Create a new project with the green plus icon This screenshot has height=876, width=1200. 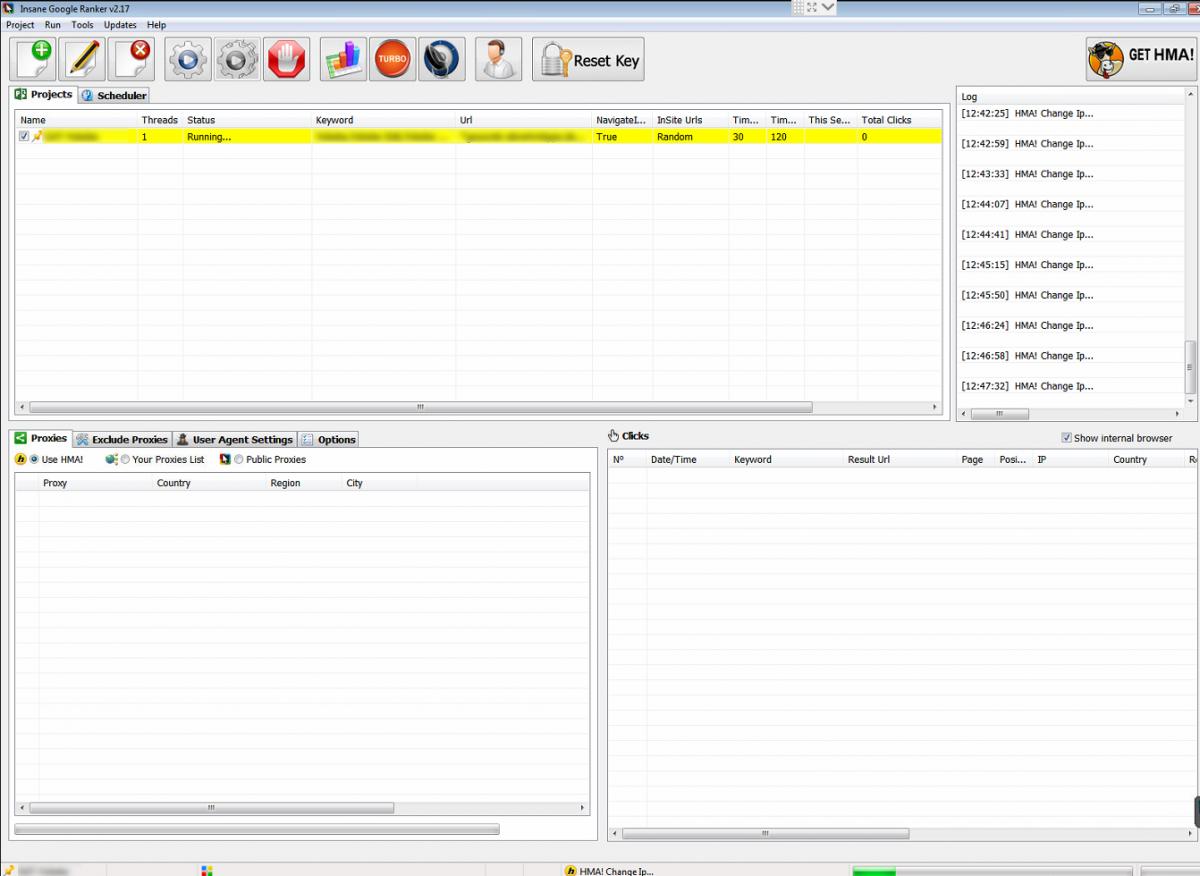(33, 59)
